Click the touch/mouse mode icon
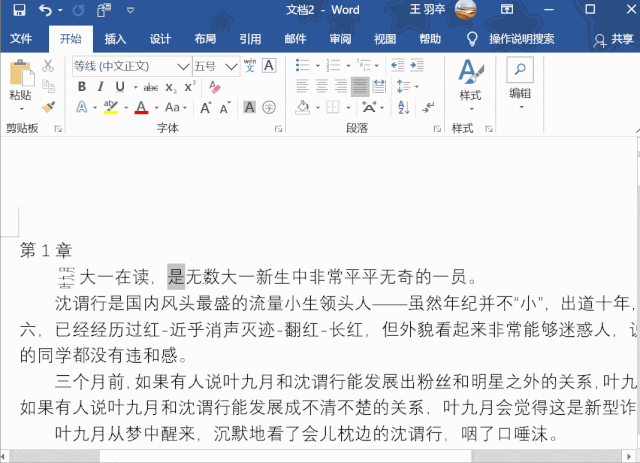 click(104, 10)
